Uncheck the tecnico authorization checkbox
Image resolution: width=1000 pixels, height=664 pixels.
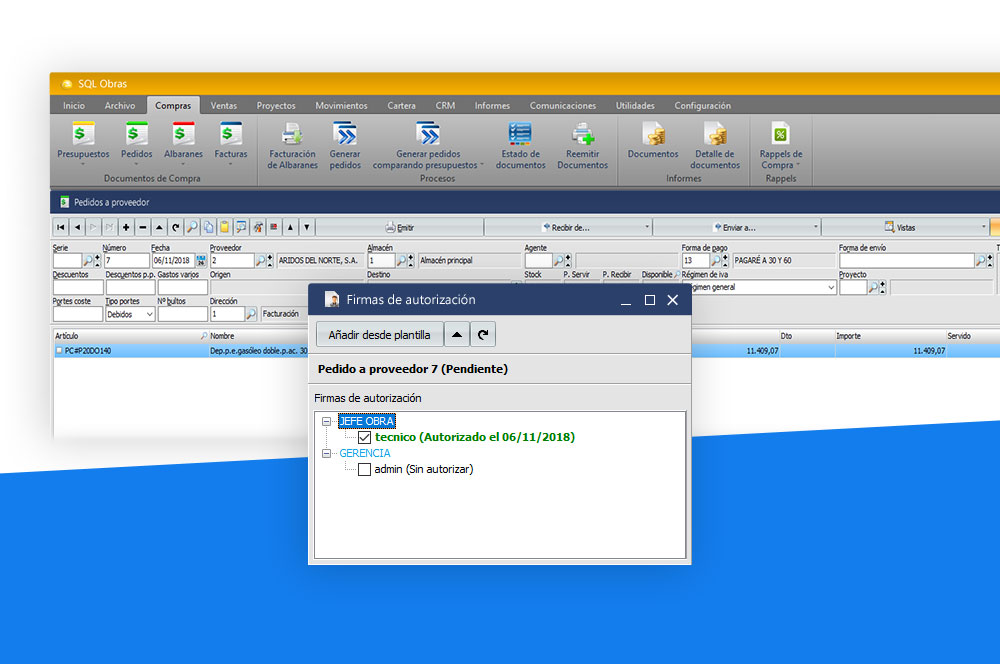[x=364, y=437]
